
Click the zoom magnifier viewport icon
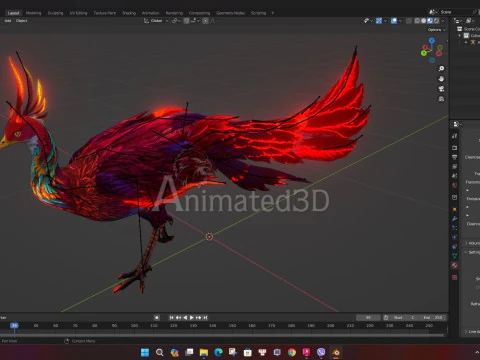[441, 69]
